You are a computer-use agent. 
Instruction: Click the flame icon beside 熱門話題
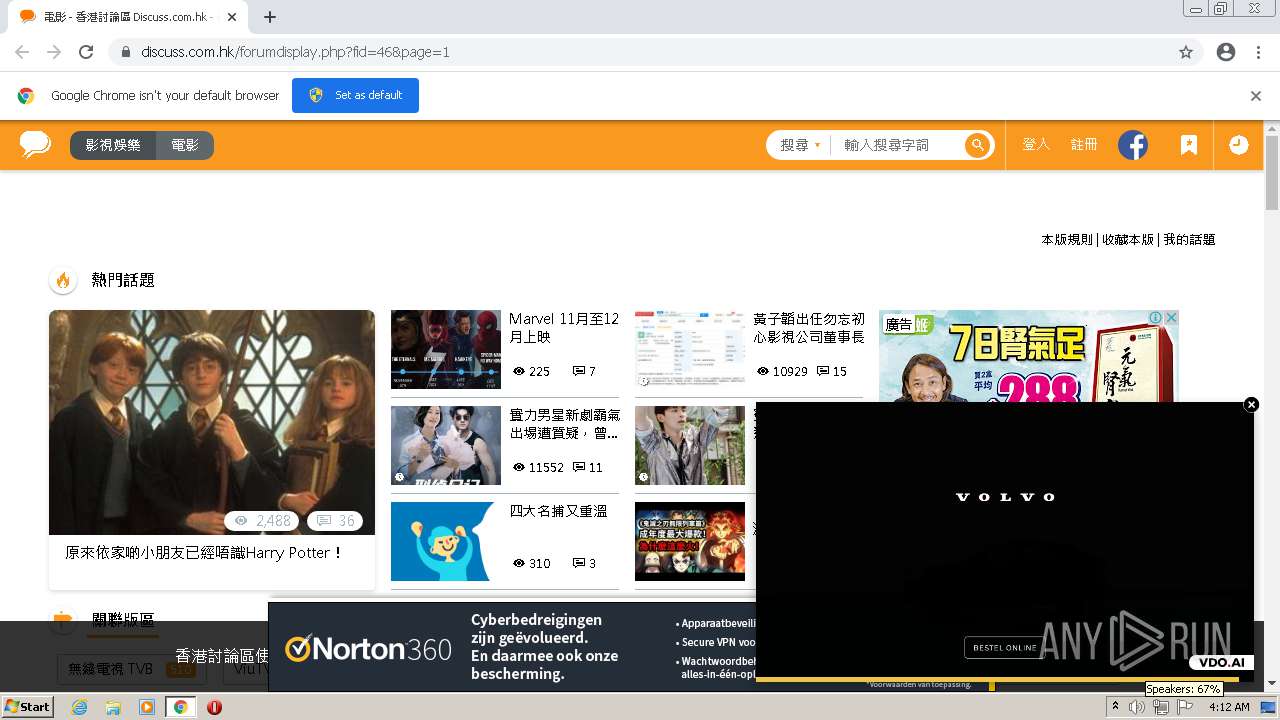click(x=63, y=280)
